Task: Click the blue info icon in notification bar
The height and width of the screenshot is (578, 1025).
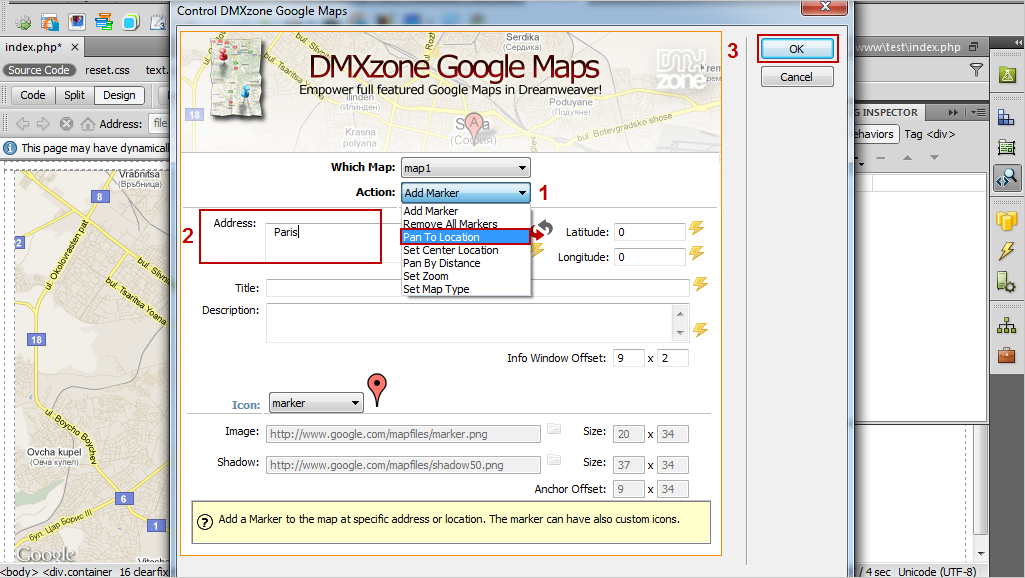Action: coord(10,148)
